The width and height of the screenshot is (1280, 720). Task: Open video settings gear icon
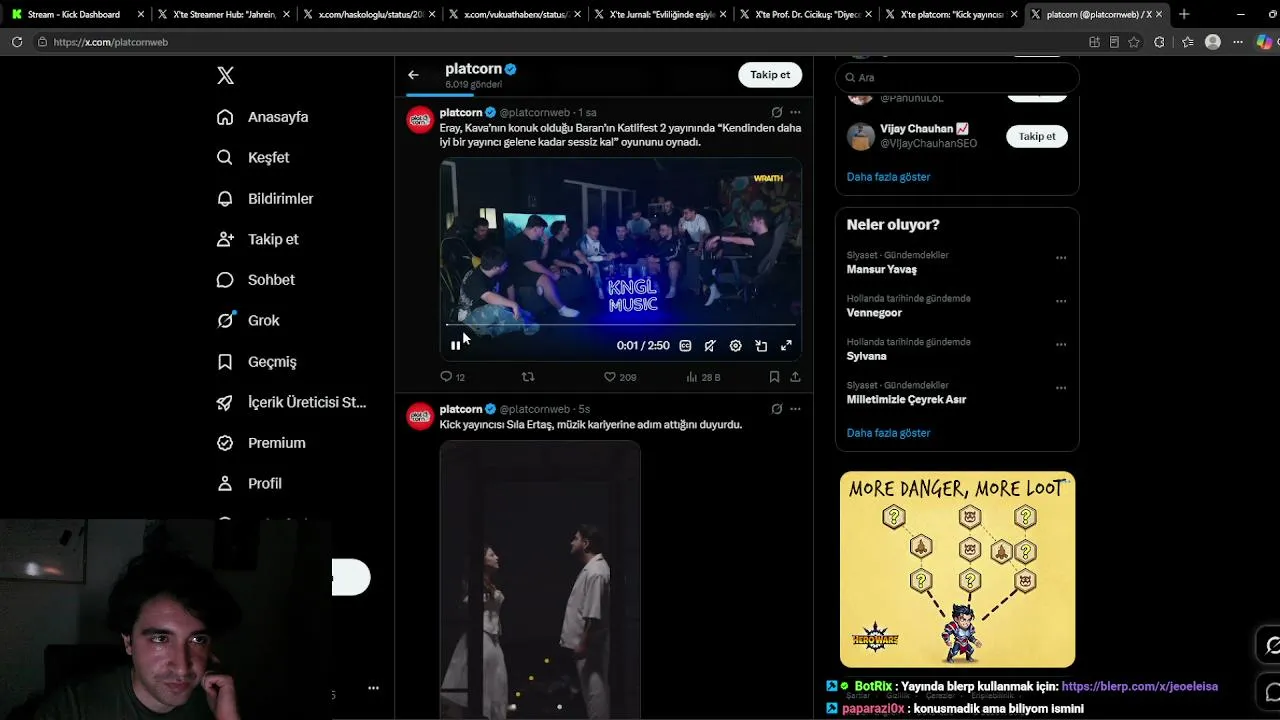click(x=735, y=345)
